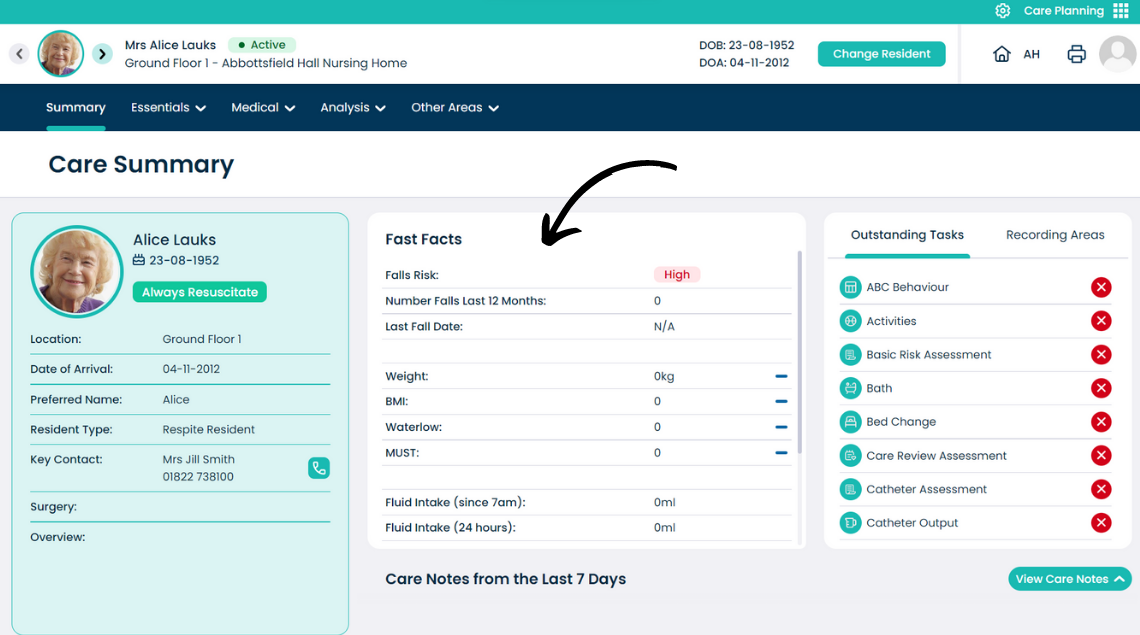Expand the Medical menu
Screen dimensions: 1140x635
pos(262,108)
